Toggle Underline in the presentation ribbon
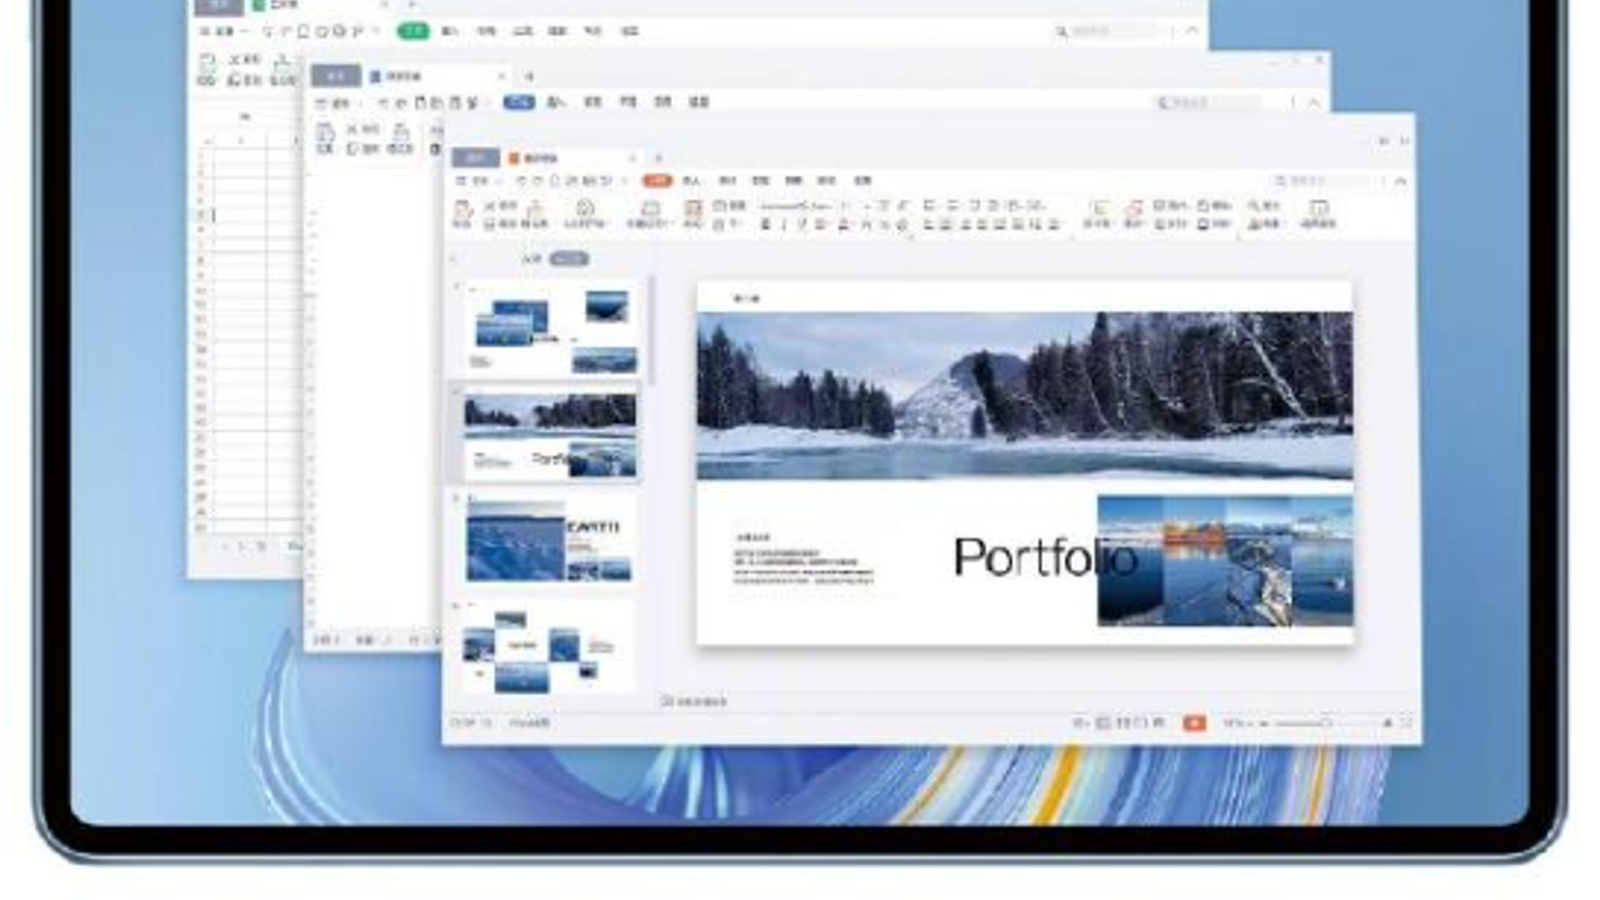The height and width of the screenshot is (900, 1600). (x=802, y=225)
